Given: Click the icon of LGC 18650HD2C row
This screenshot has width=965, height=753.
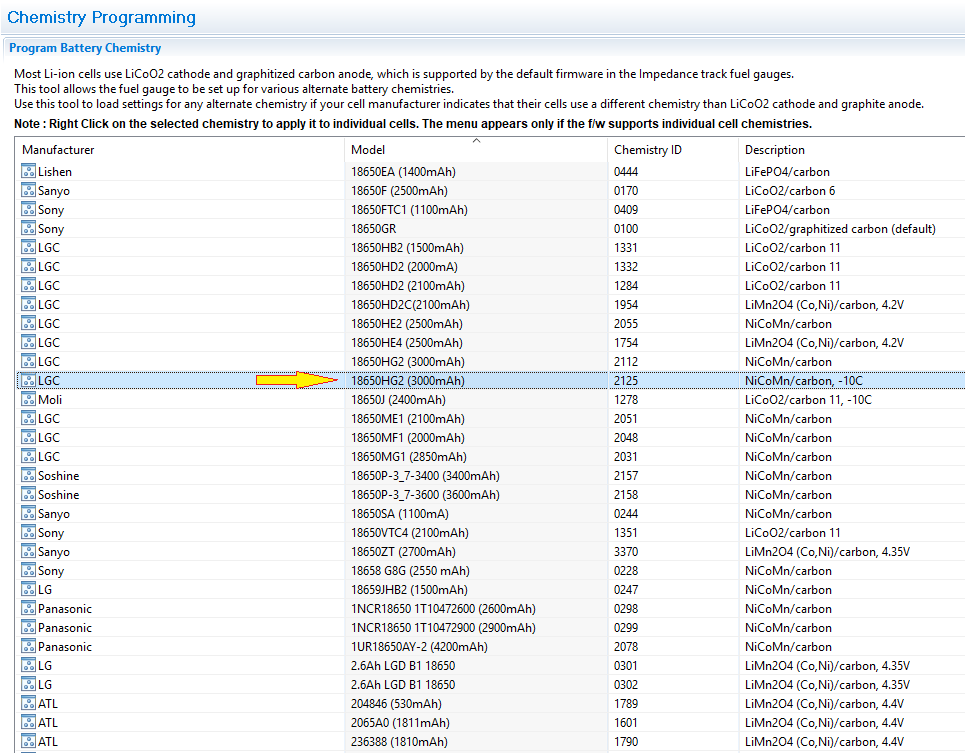Looking at the screenshot, I should click(28, 304).
